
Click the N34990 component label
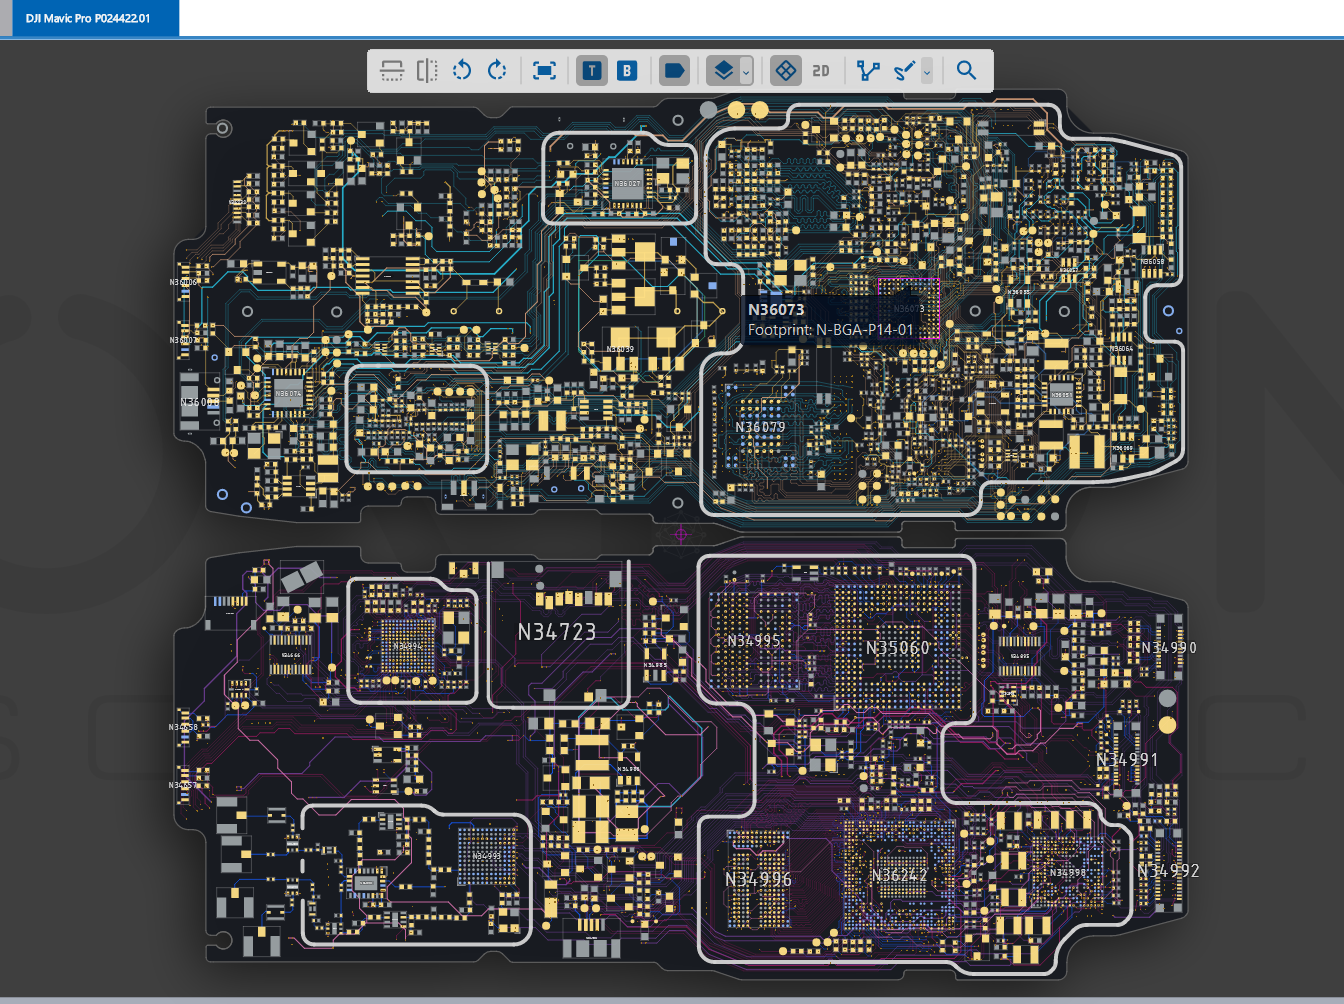click(x=1169, y=648)
